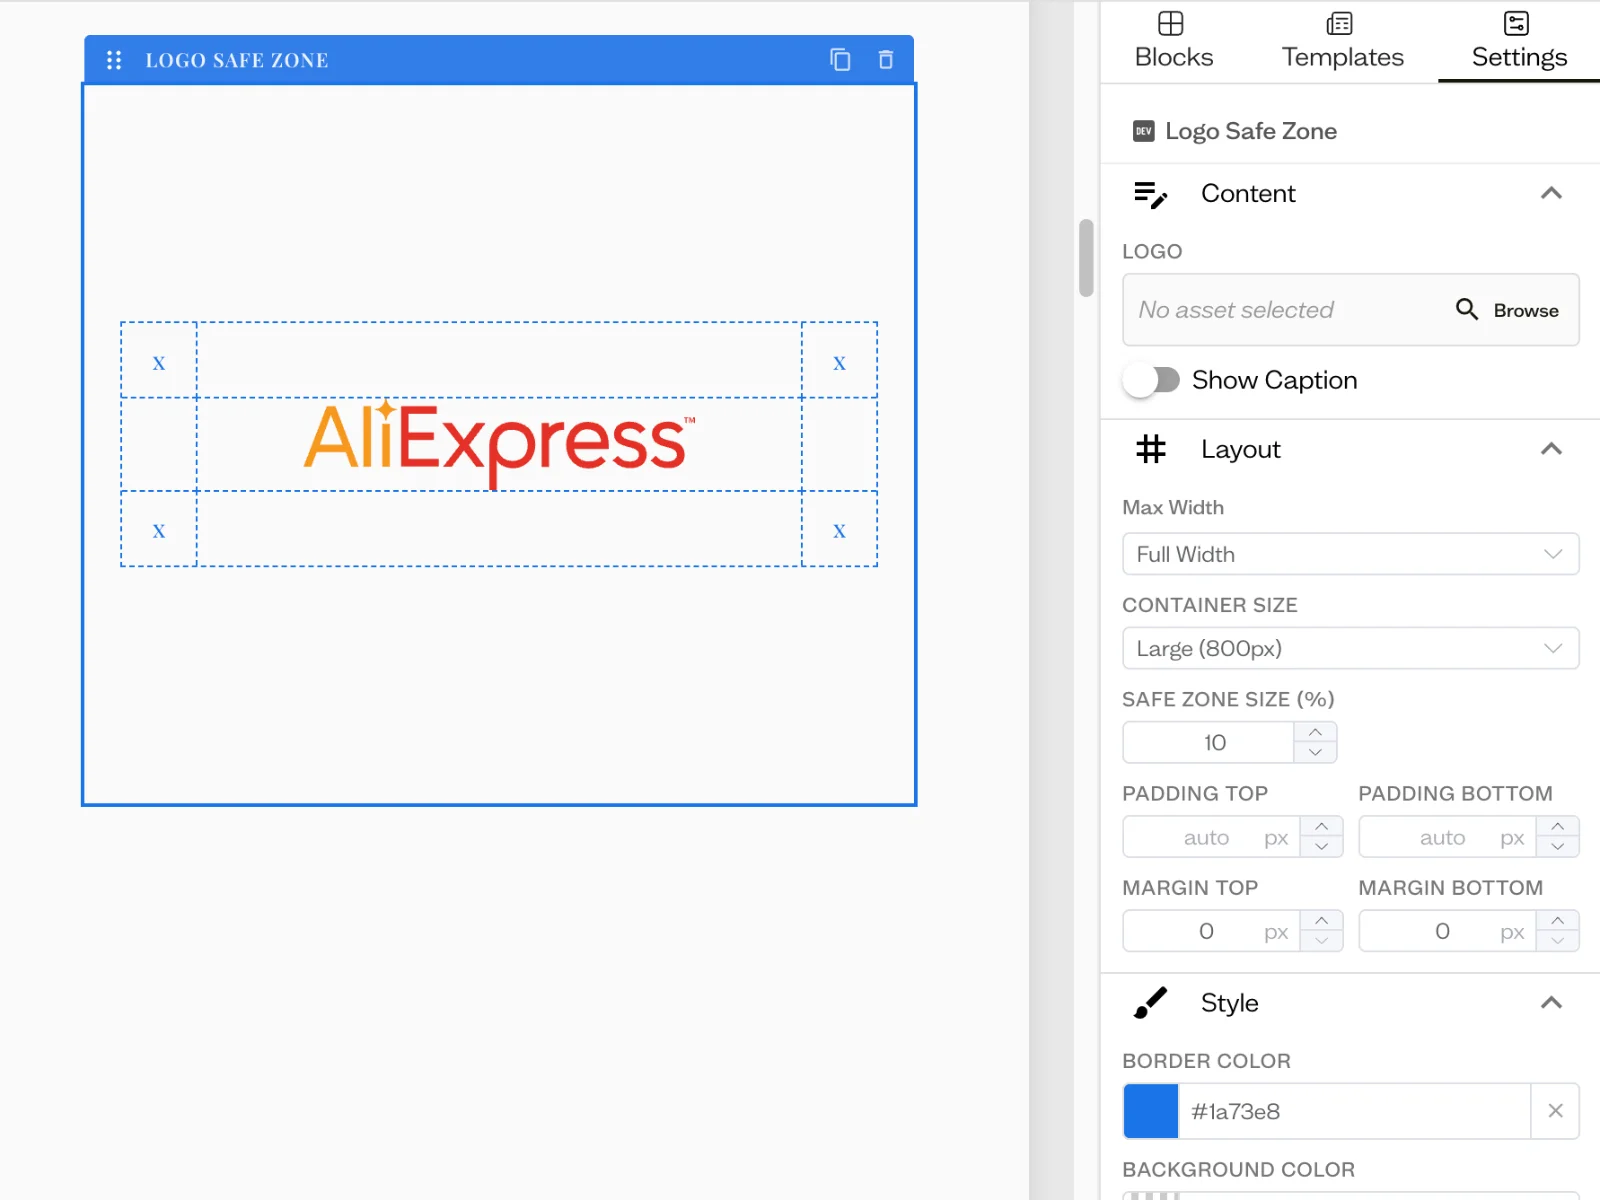Collapse the Content section

(1551, 193)
